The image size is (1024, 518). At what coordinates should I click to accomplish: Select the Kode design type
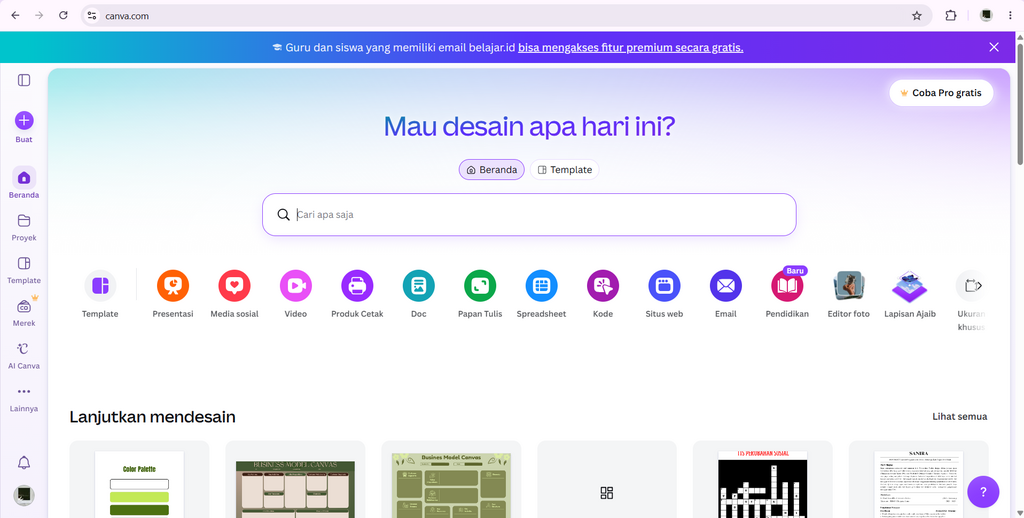tap(603, 285)
